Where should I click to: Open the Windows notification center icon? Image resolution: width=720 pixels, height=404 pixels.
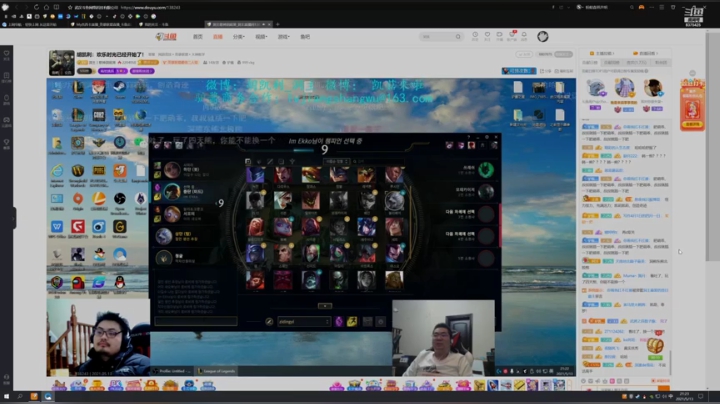point(701,396)
